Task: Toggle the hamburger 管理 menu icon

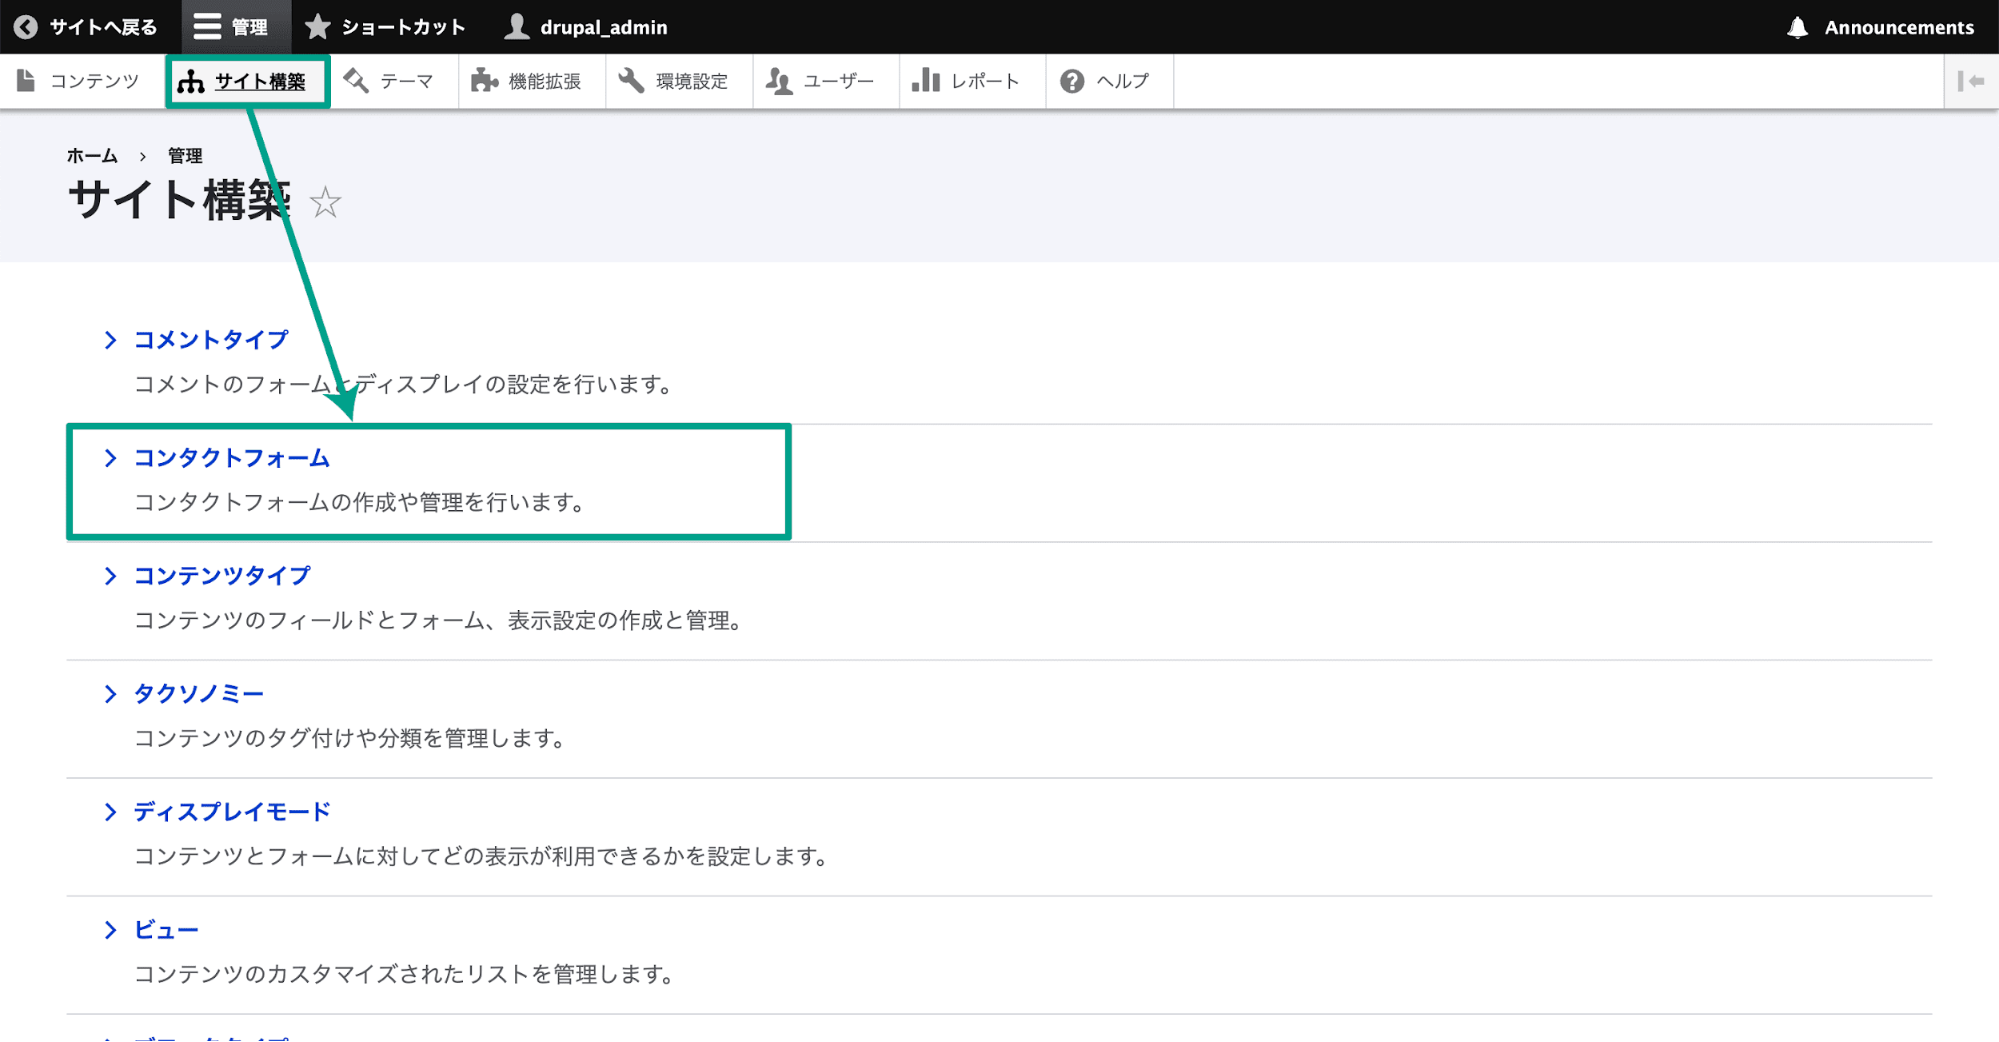Action: pos(207,27)
